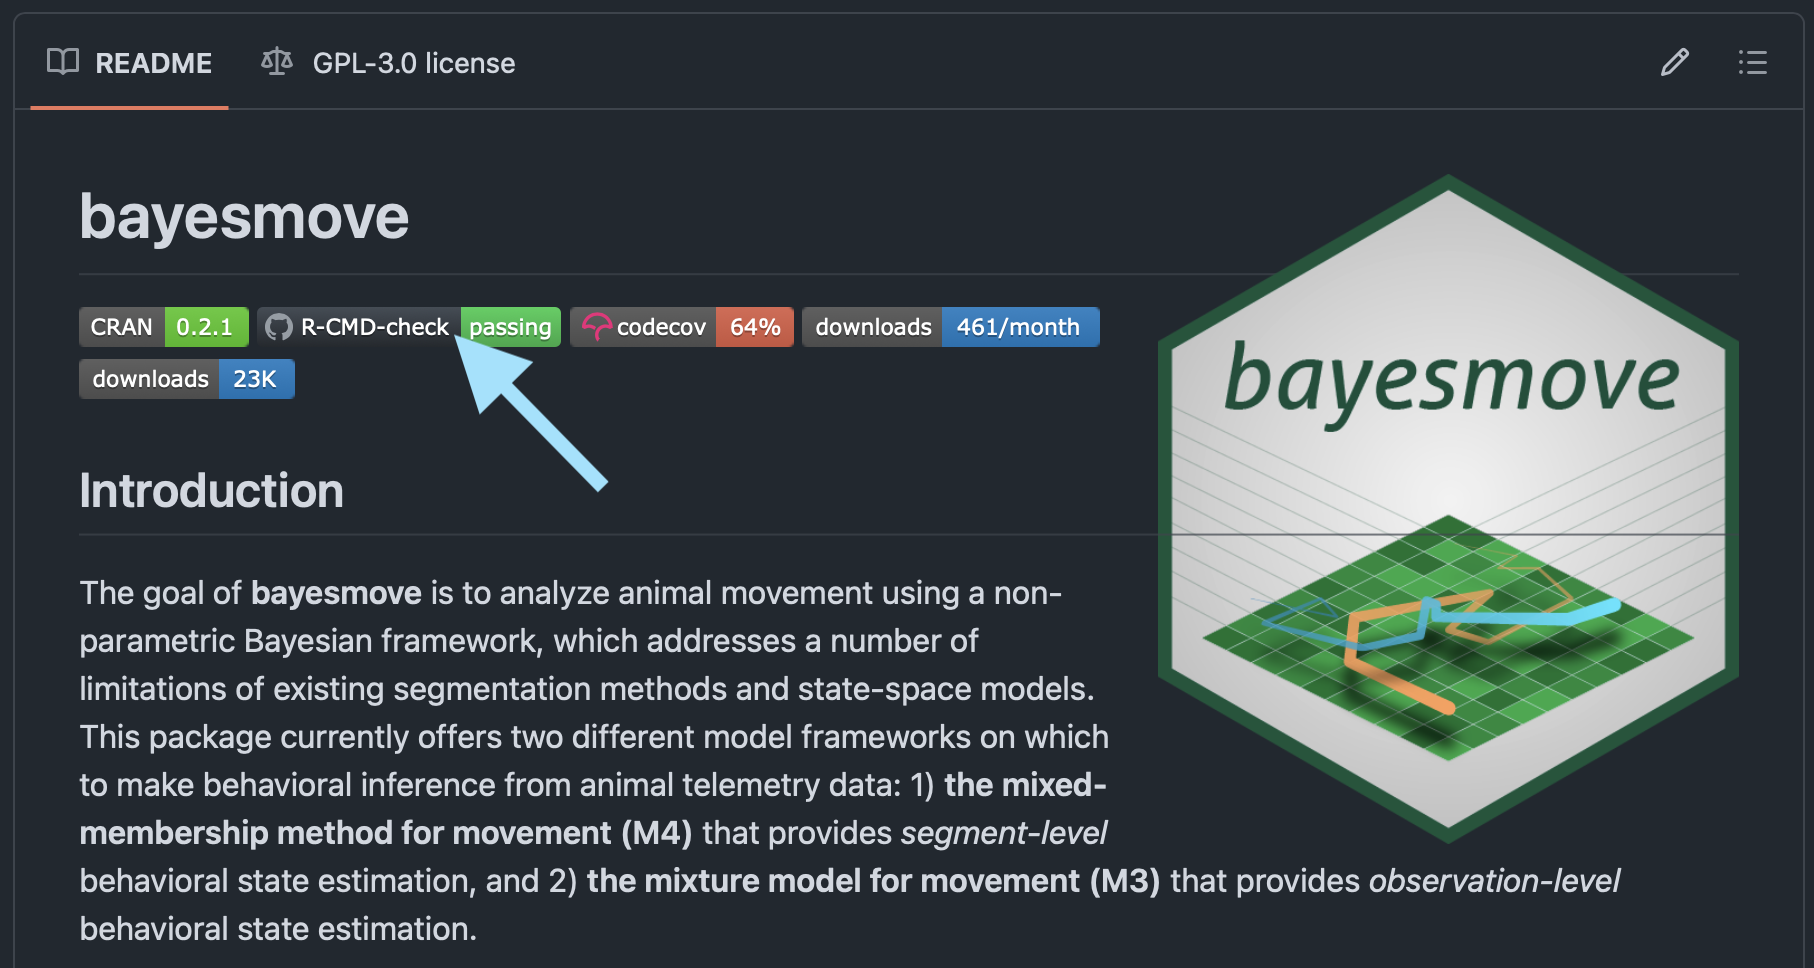This screenshot has width=1814, height=968.
Task: Click the GitHub logo in R-CMD-check badge
Action: [279, 327]
